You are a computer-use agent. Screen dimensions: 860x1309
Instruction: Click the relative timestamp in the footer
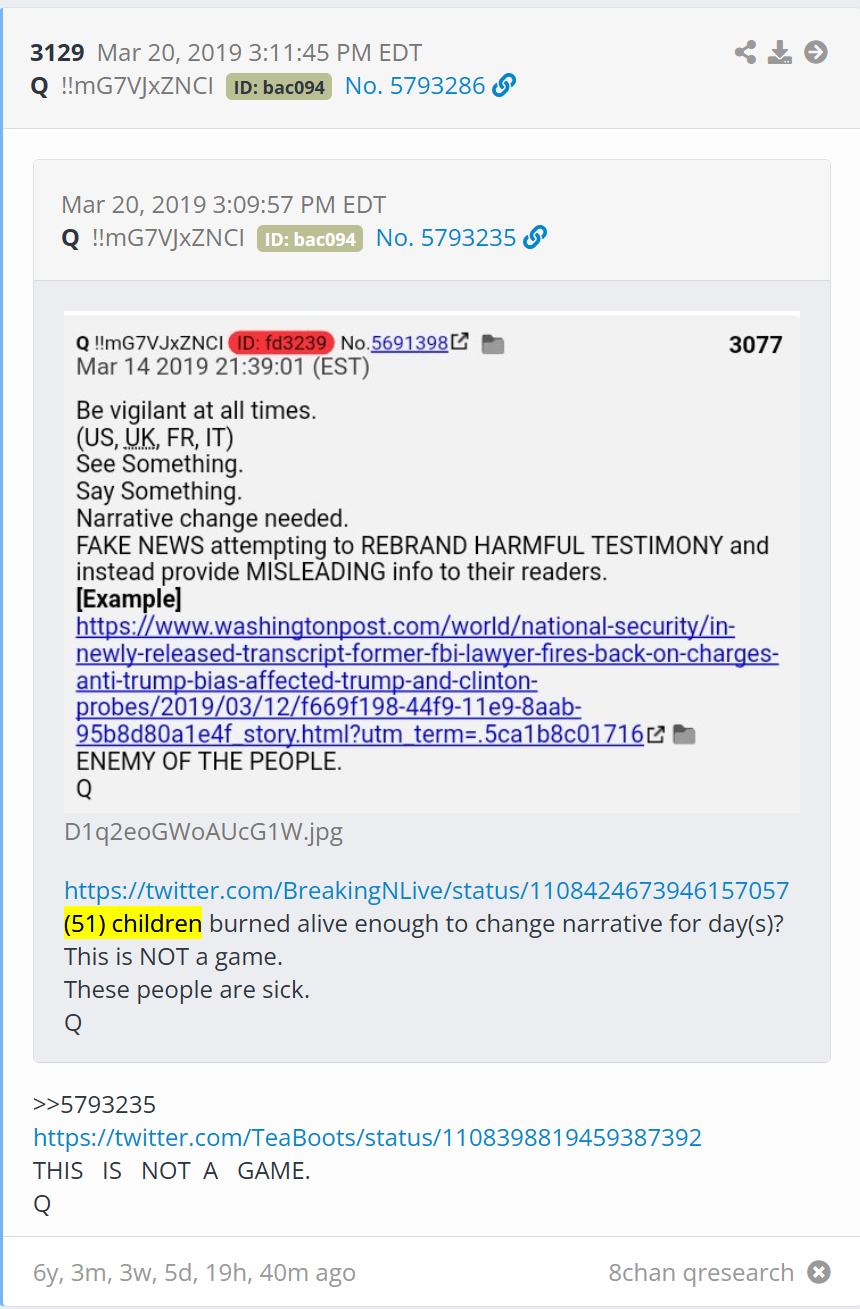click(194, 1272)
